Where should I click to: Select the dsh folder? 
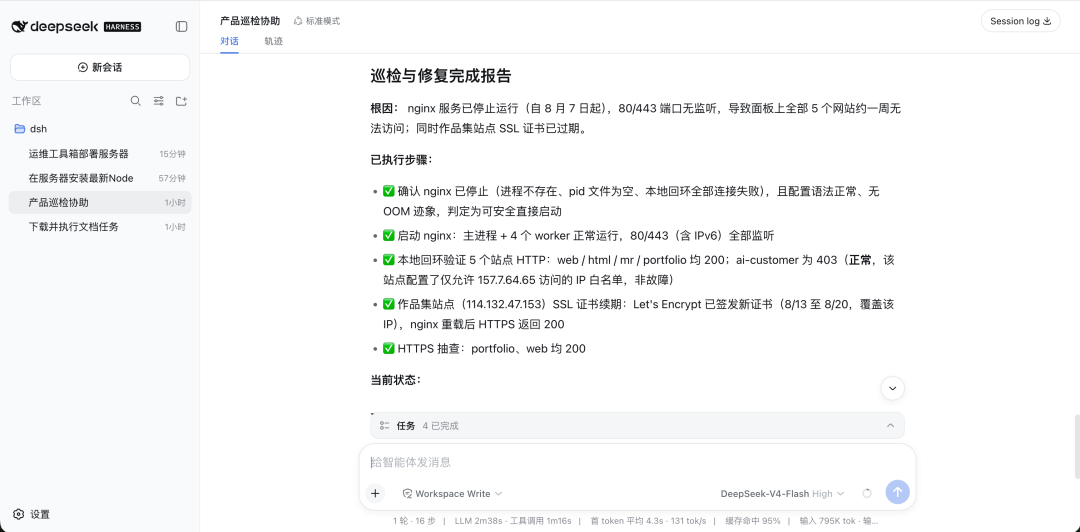[100, 129]
